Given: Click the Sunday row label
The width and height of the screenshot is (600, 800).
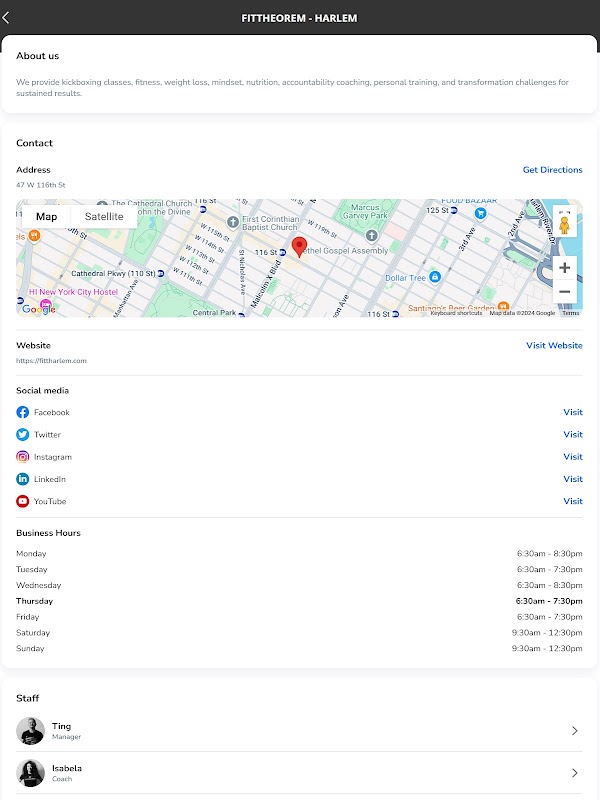Looking at the screenshot, I should [x=30, y=648].
